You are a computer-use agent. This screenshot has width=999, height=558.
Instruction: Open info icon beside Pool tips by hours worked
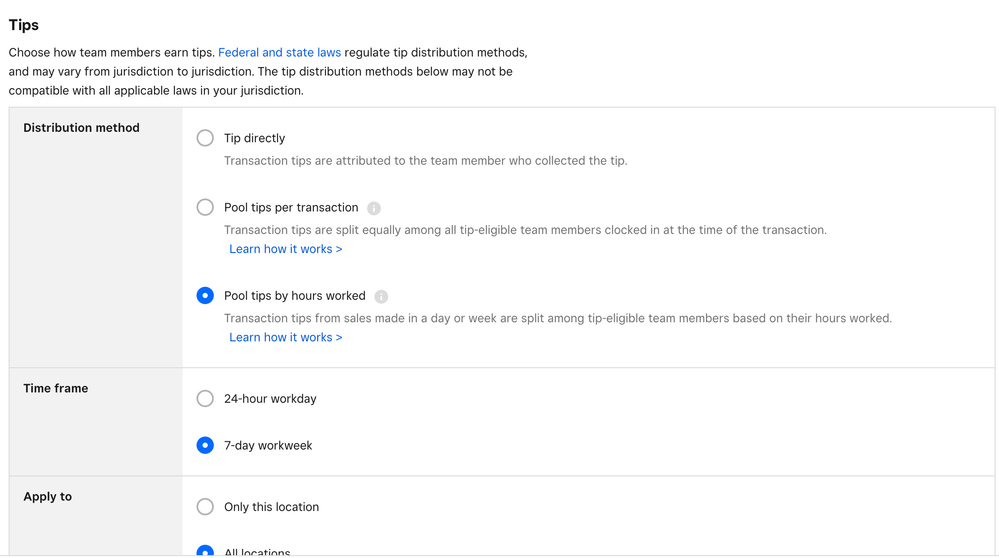(381, 296)
